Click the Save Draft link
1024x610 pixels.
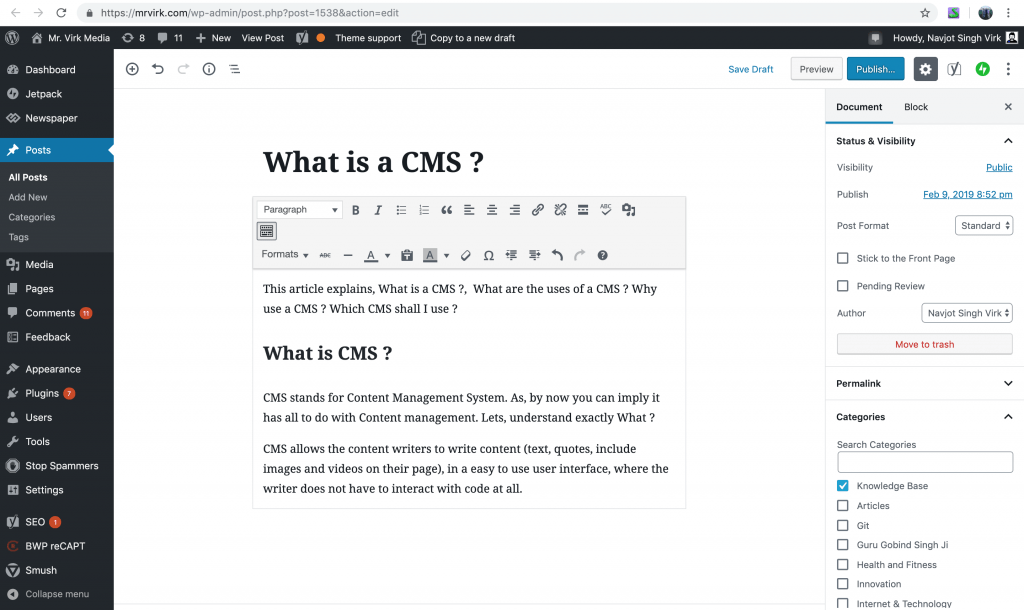click(x=750, y=69)
